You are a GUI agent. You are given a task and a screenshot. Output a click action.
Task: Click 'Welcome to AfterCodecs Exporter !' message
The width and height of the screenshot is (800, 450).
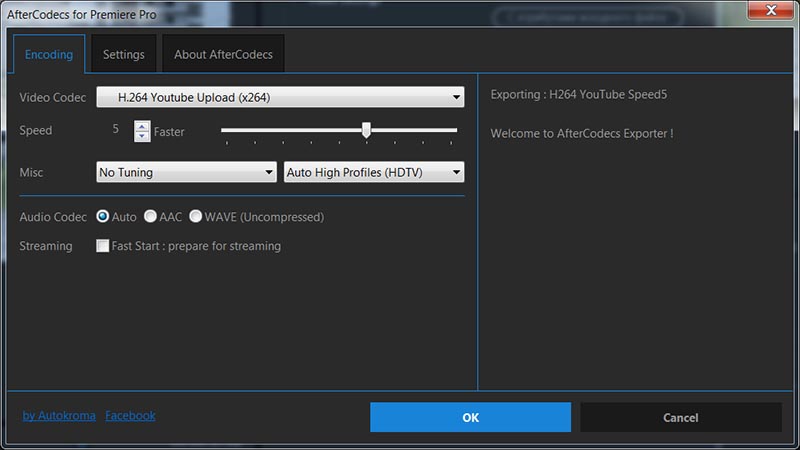[x=582, y=134]
